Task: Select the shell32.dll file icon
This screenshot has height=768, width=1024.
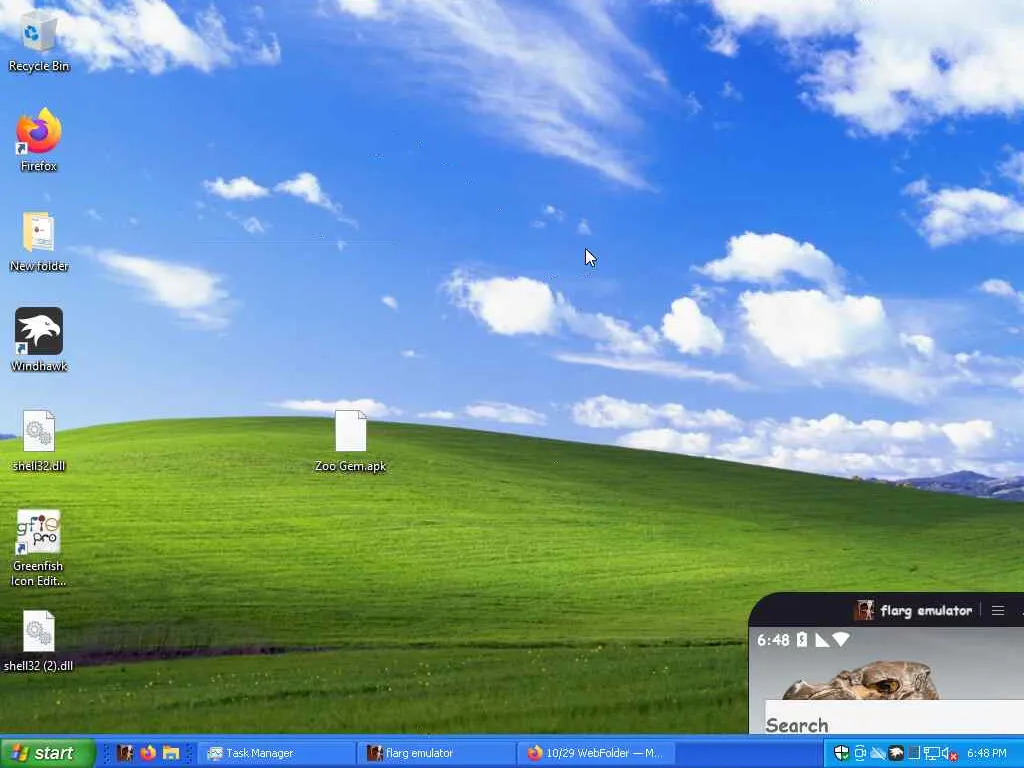Action: 39,441
